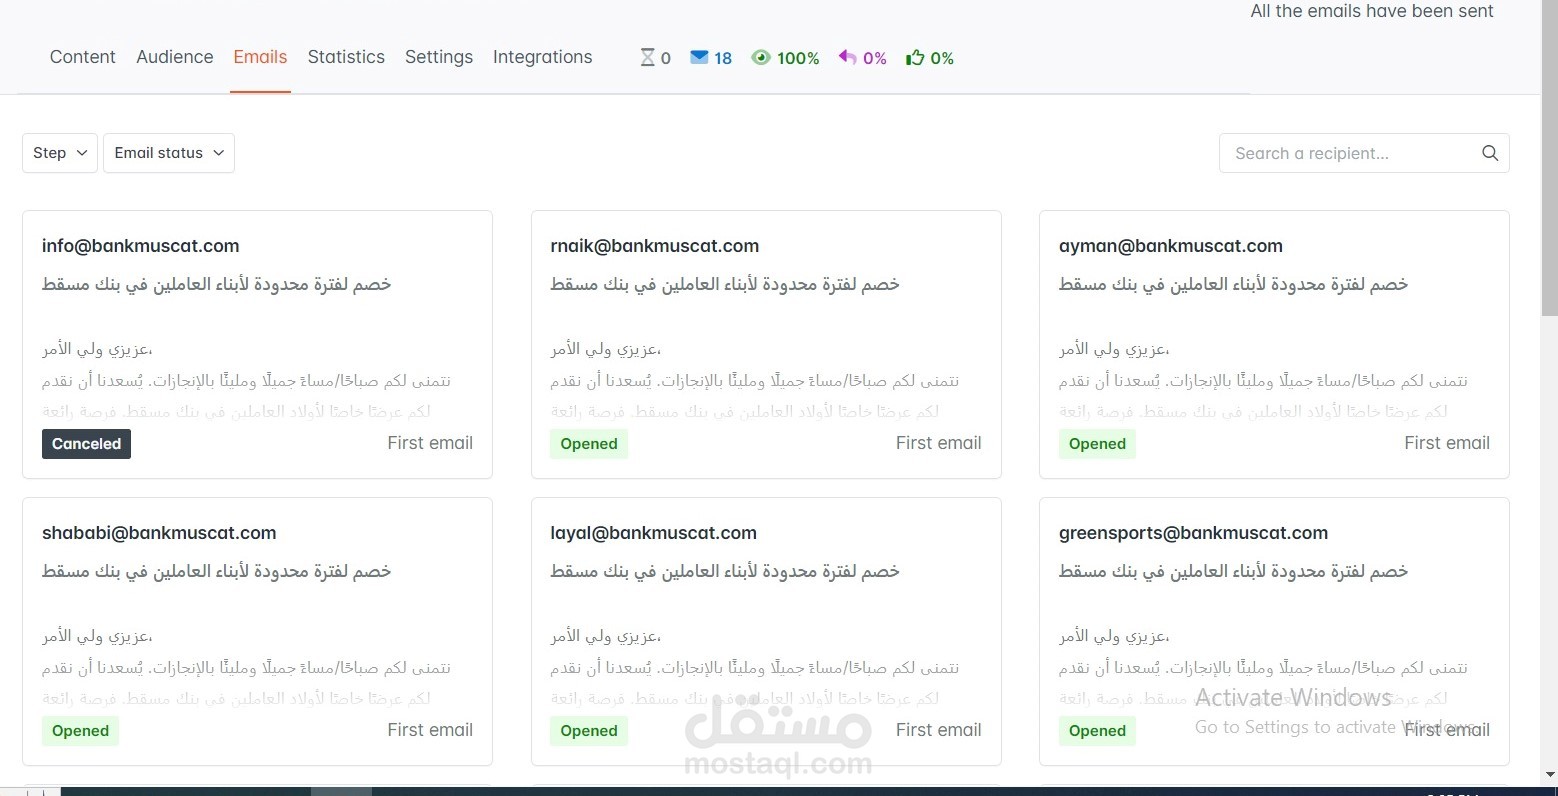Open the info@bankmuscat.com email card

257,345
